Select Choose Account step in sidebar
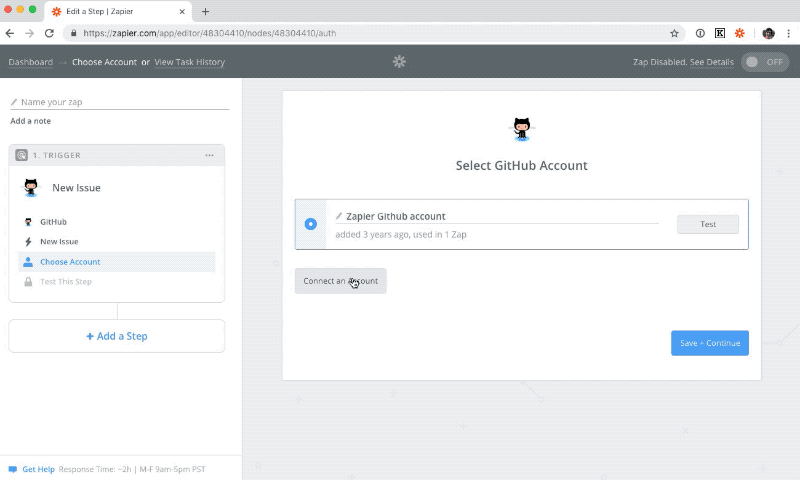The image size is (800, 480). (117, 262)
